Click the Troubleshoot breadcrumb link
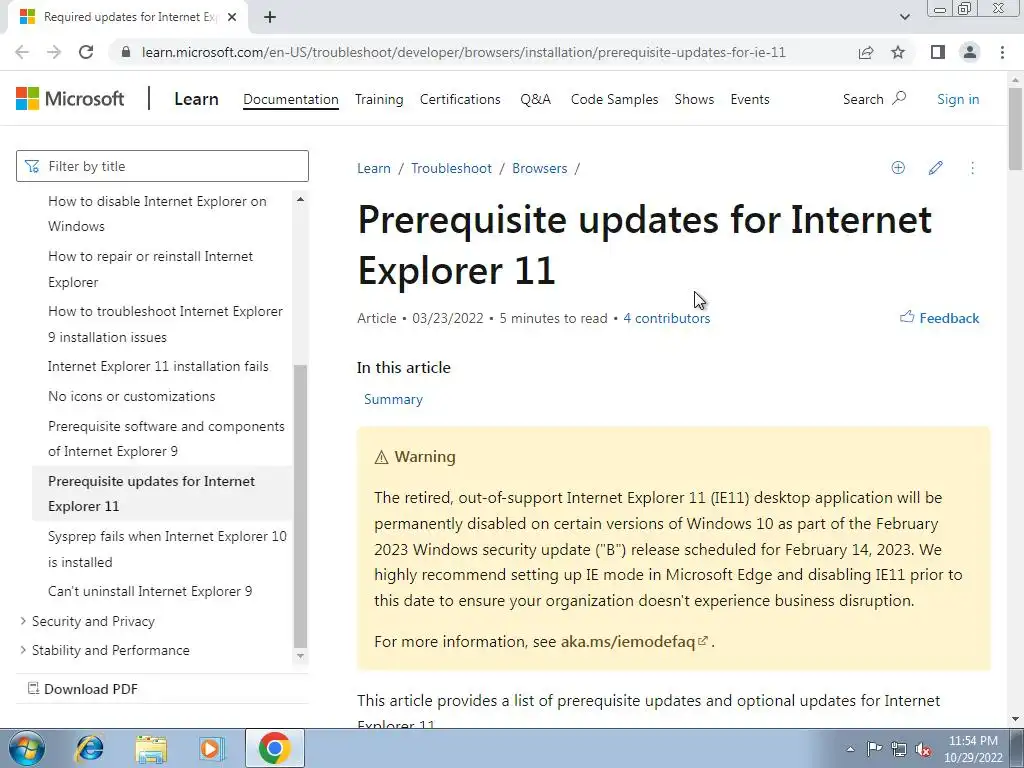 pyautogui.click(x=451, y=168)
